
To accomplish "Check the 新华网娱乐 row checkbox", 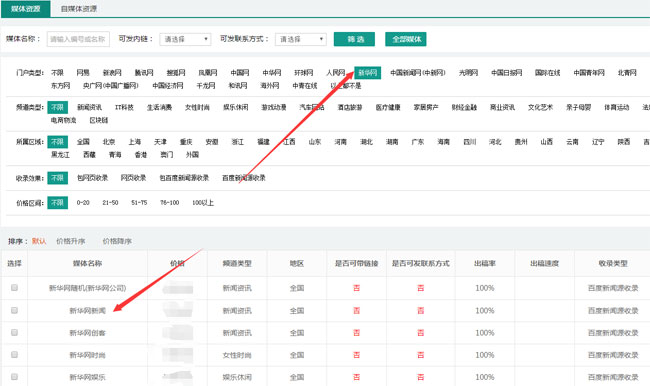I will [x=15, y=376].
